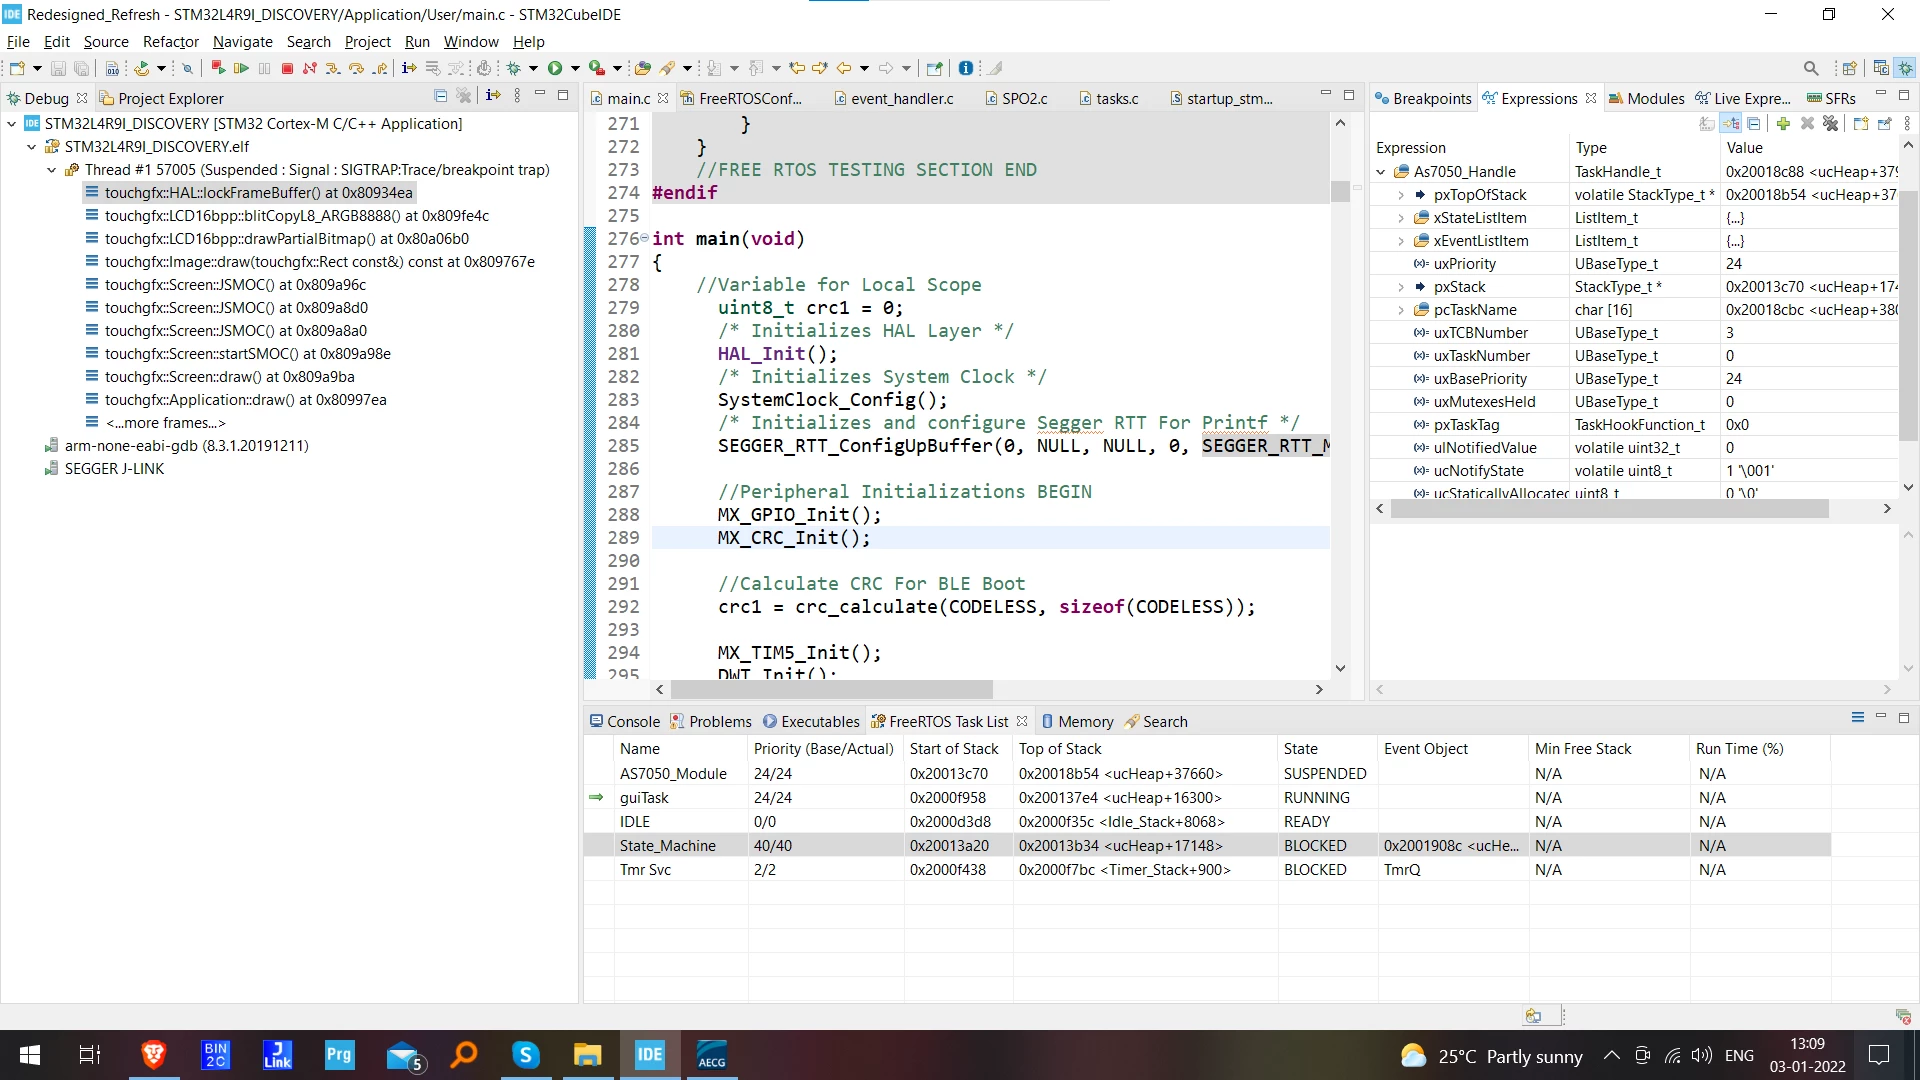The width and height of the screenshot is (1920, 1080).
Task: Click the editor horizontal scrollbar thumb
Action: pos(832,690)
